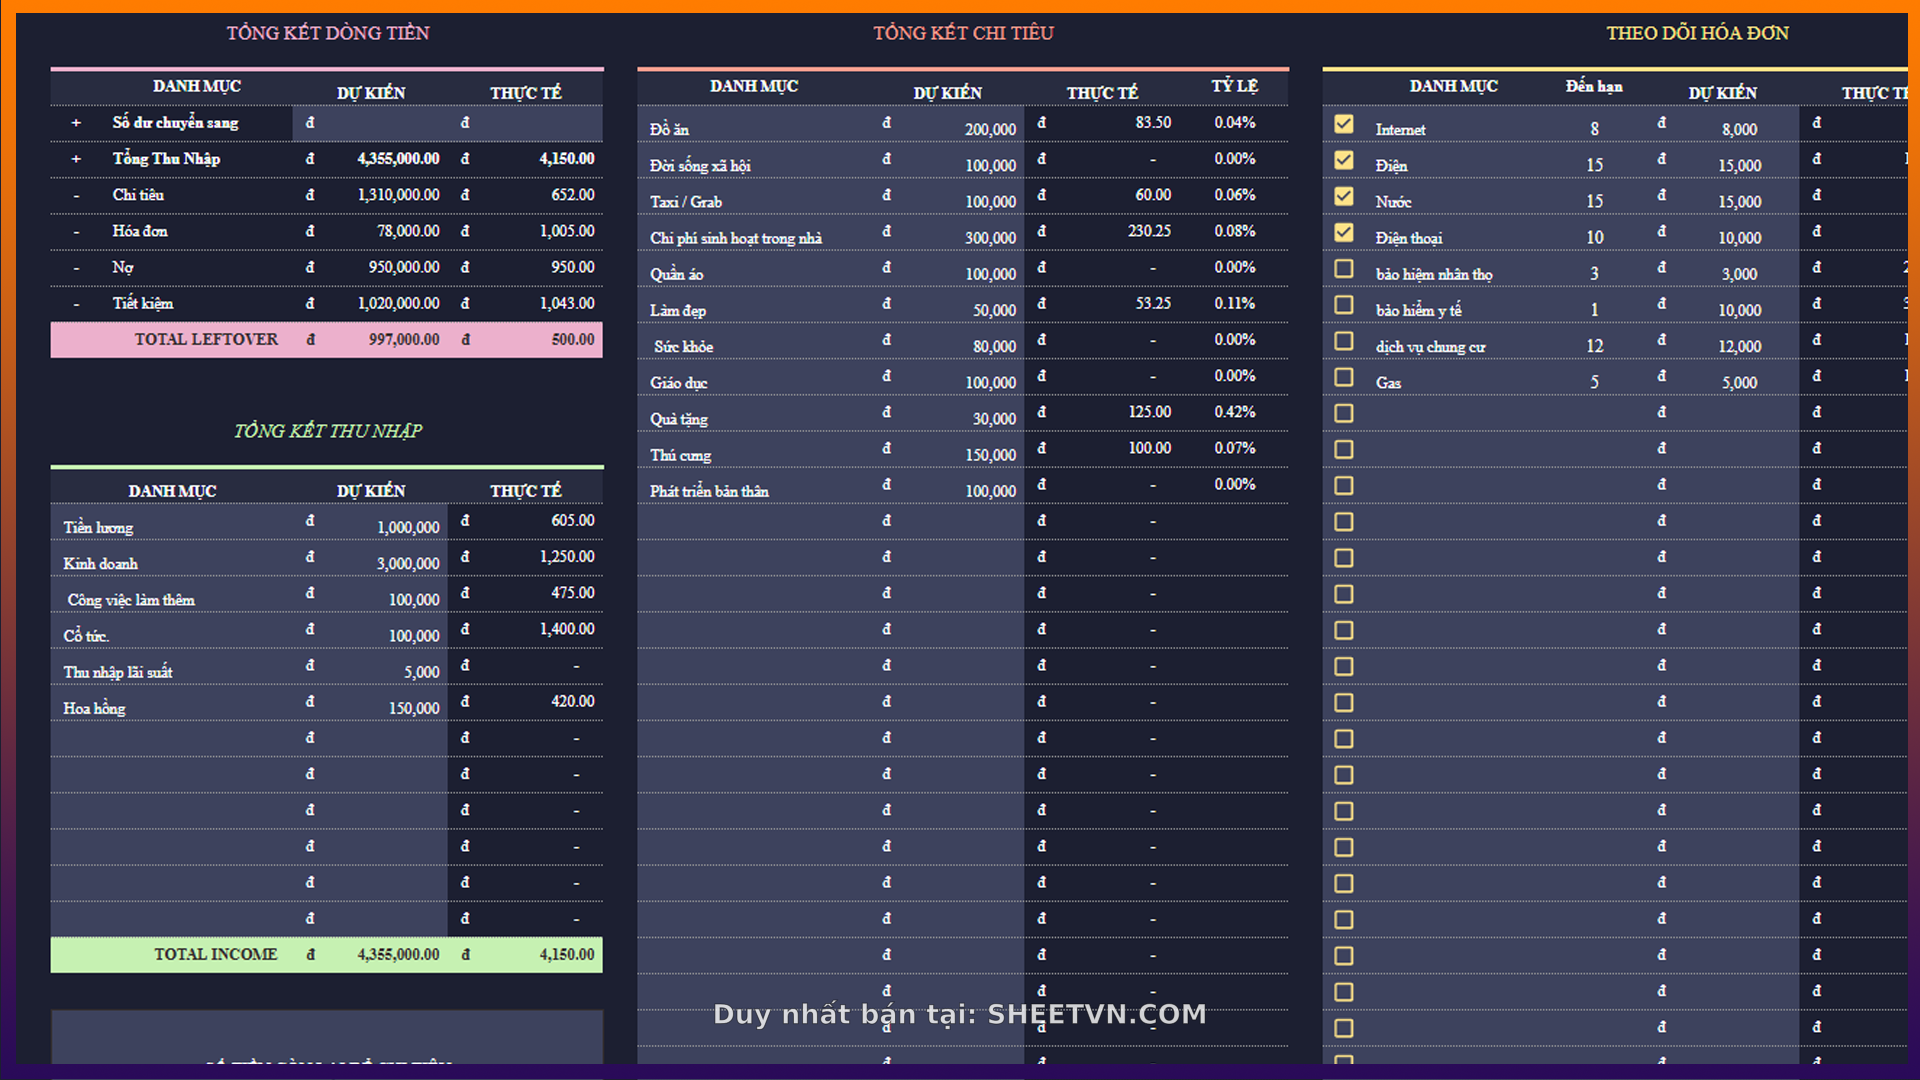
Task: Uncheck the Nước bill checkbox
Action: click(1344, 196)
